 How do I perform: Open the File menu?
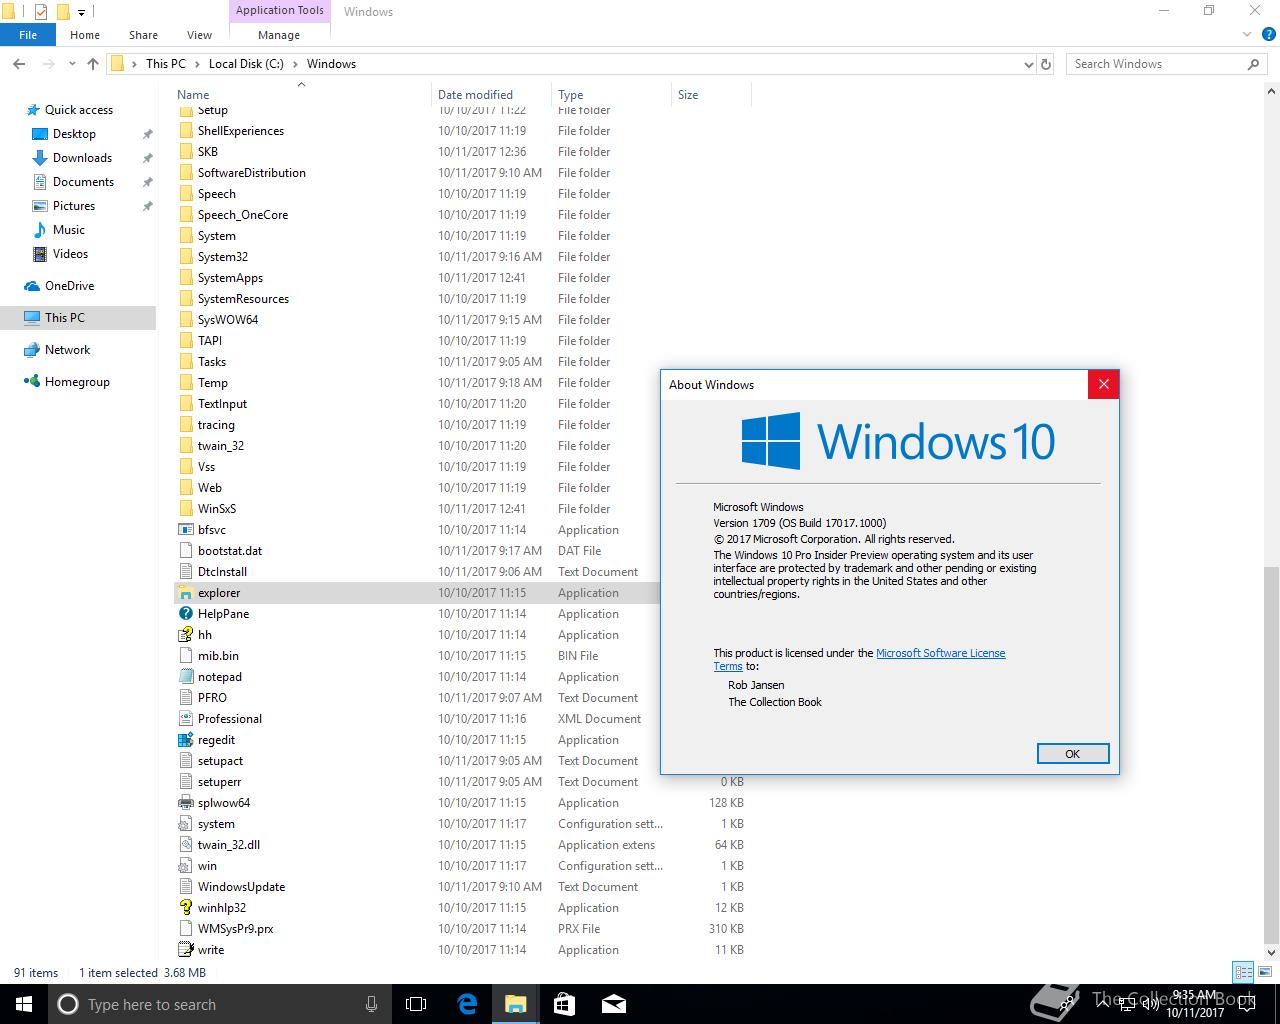click(28, 35)
